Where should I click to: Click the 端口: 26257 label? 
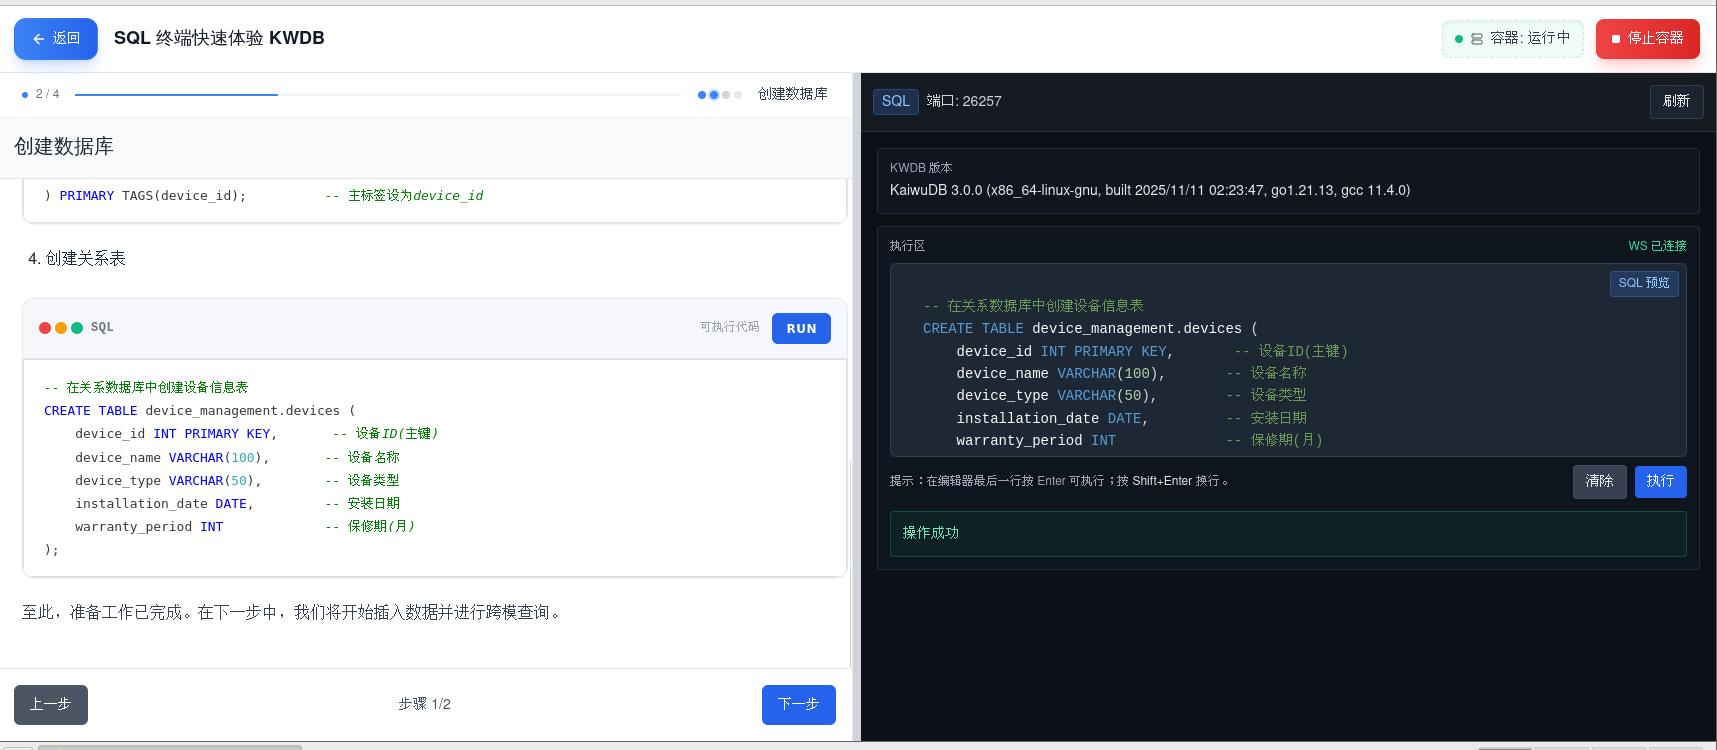pos(964,101)
